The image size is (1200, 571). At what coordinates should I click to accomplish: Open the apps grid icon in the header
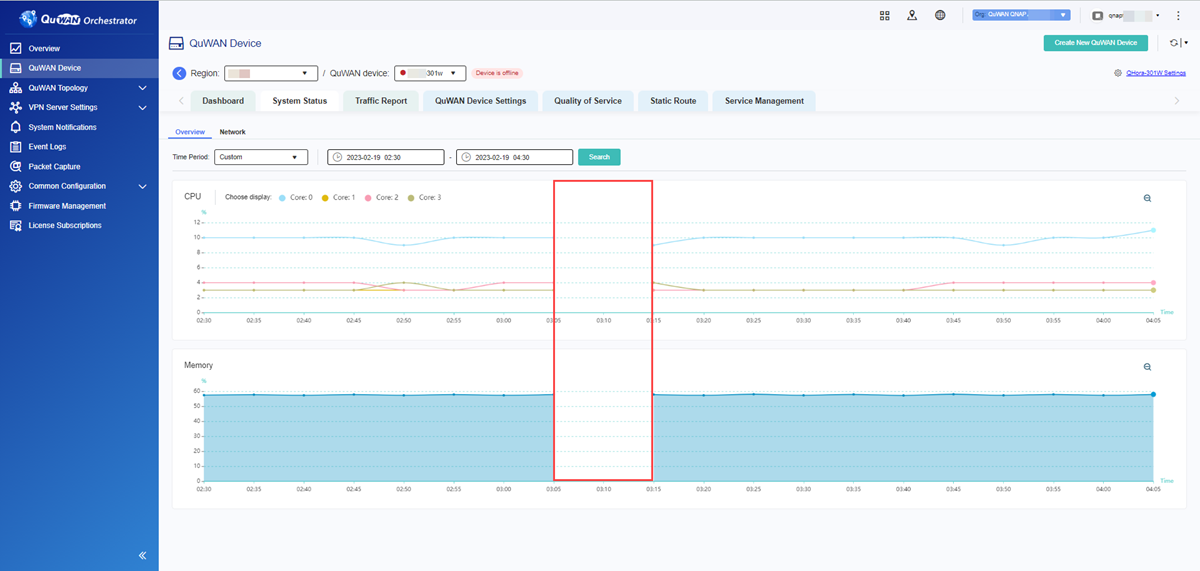coord(885,15)
